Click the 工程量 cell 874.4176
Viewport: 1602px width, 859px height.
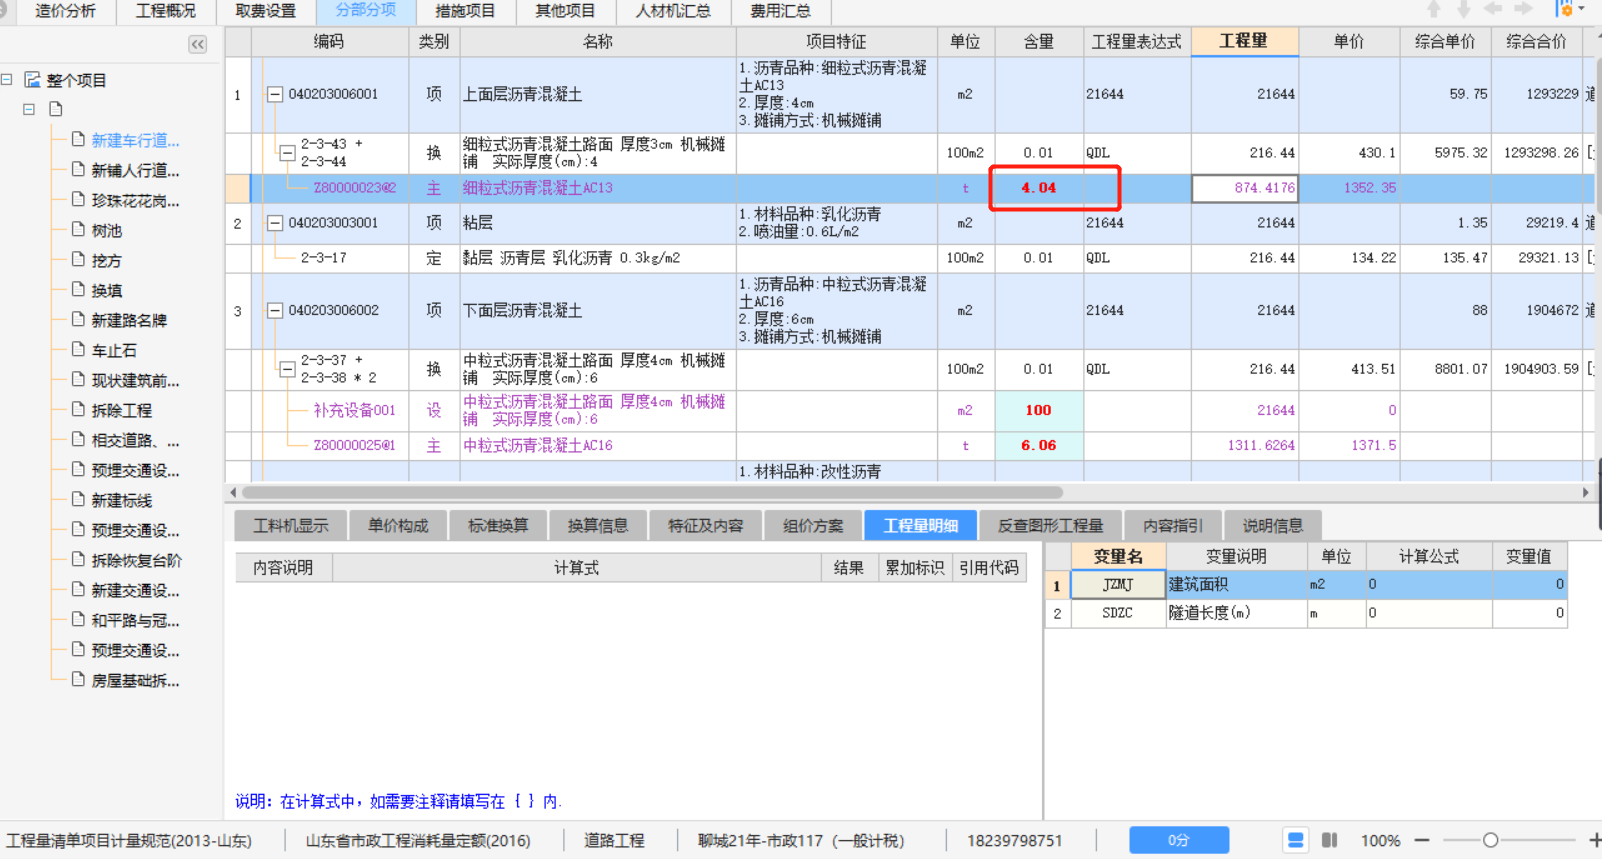1245,188
